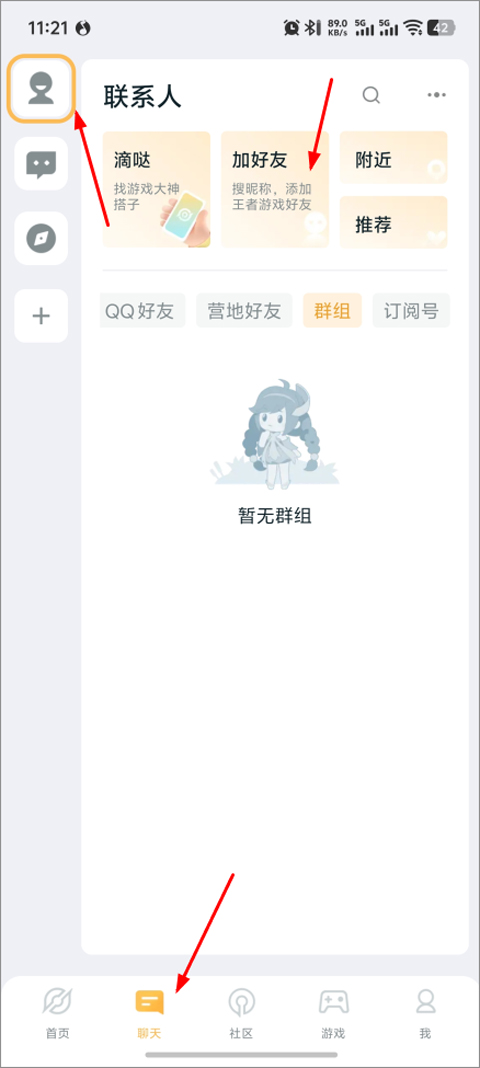Viewport: 480px width, 1068px height.
Task: Open 社区 community in bottom navigation
Action: coord(241,1014)
